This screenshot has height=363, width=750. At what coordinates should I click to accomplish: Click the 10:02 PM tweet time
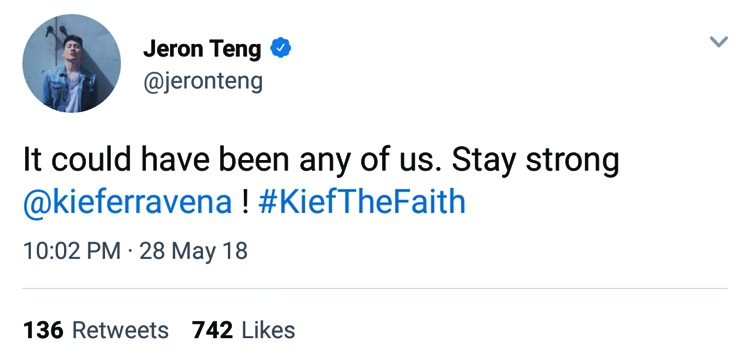click(72, 251)
